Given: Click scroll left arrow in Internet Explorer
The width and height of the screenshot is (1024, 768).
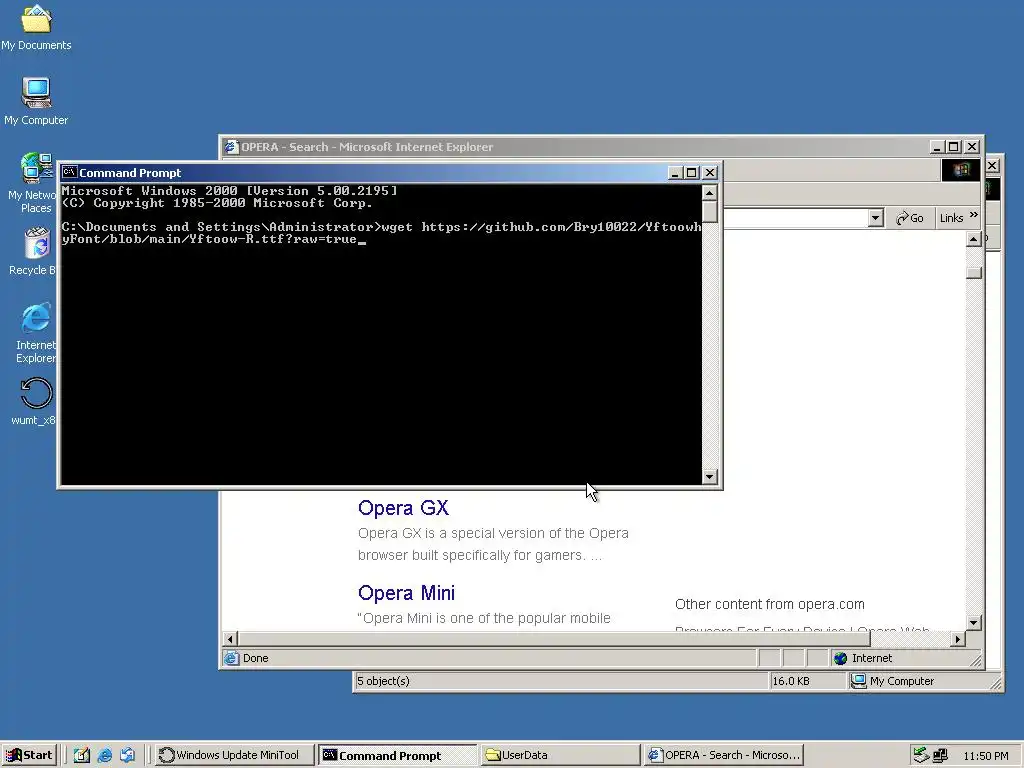Looking at the screenshot, I should pos(230,639).
